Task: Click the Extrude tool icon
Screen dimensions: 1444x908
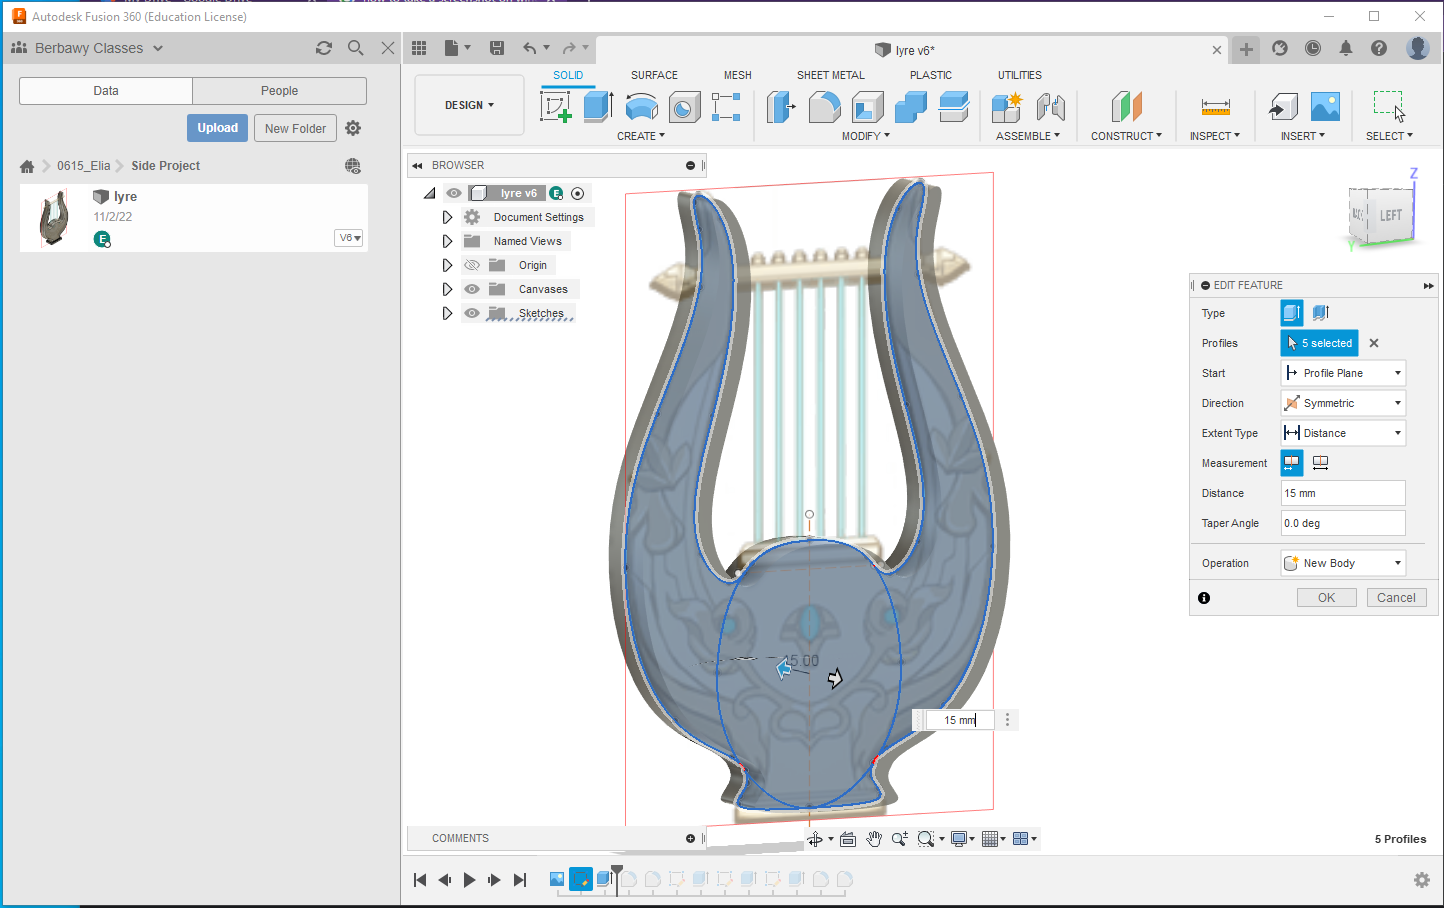Action: [598, 106]
